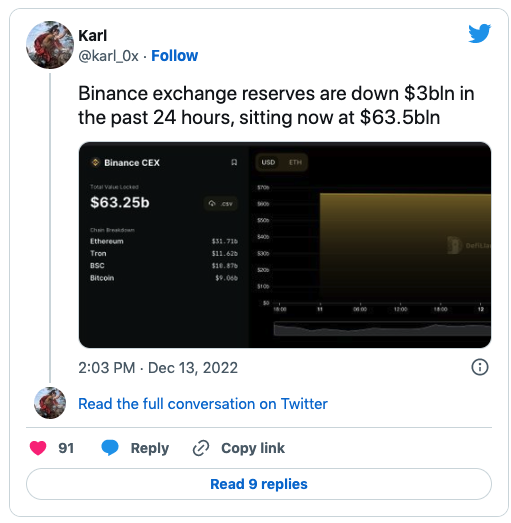The width and height of the screenshot is (511, 523).
Task: Open Karl's profile avatar at top
Action: 50,45
